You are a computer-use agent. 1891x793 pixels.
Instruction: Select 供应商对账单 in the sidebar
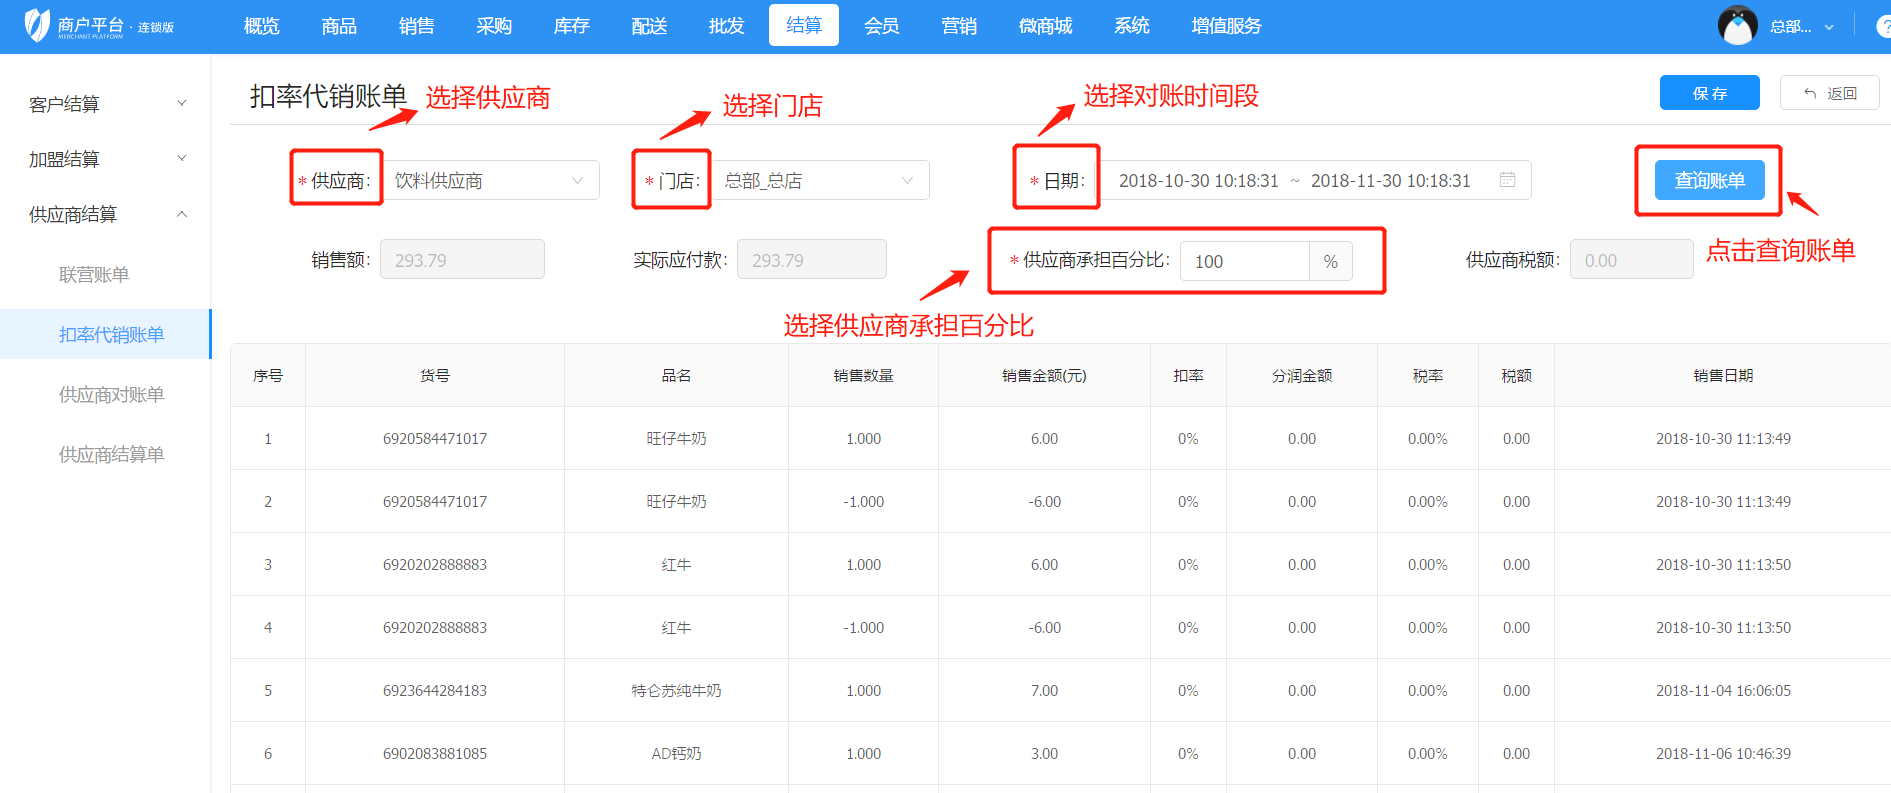click(111, 394)
